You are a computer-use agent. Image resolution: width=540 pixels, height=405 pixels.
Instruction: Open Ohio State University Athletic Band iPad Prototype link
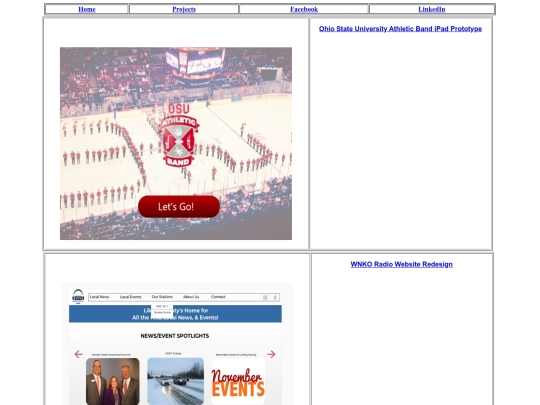(400, 29)
